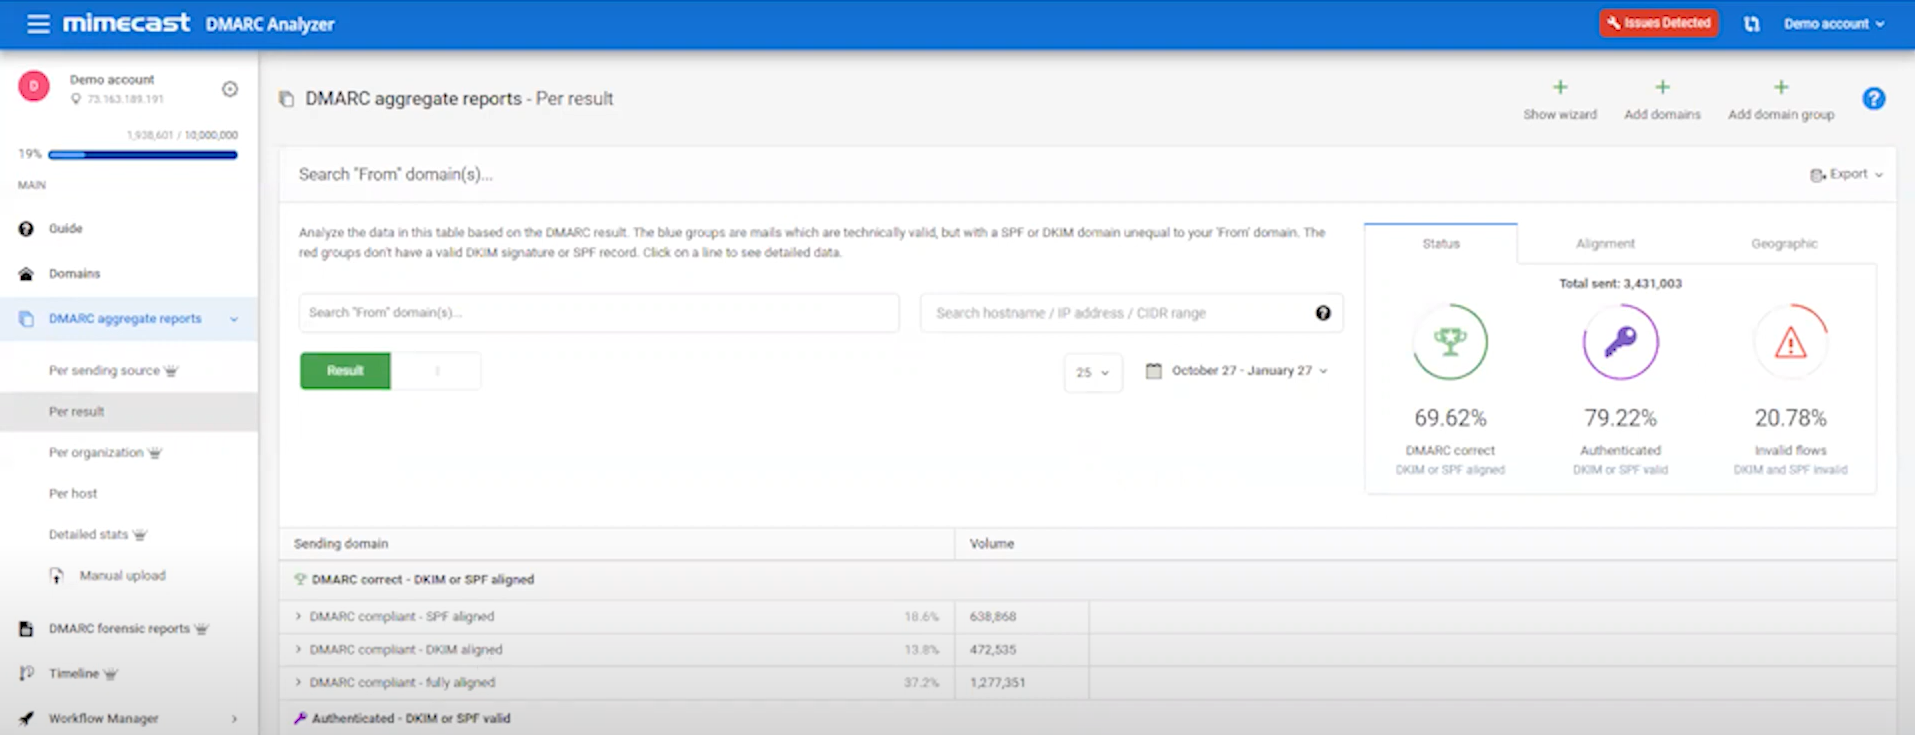Click the blank toggle segment beside Result
The height and width of the screenshot is (735, 1915).
coord(436,371)
